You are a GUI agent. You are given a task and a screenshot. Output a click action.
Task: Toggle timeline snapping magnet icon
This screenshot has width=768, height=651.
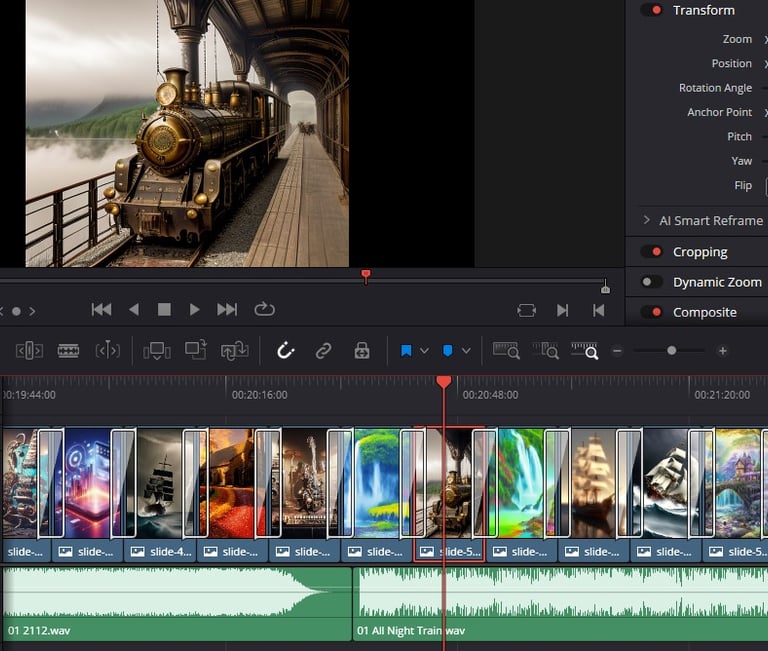coord(286,351)
